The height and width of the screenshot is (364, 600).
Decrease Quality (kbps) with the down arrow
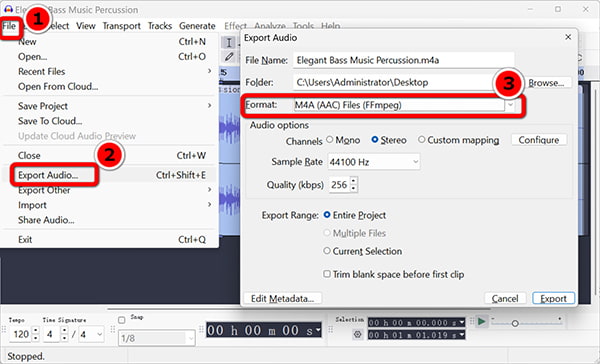[x=354, y=188]
